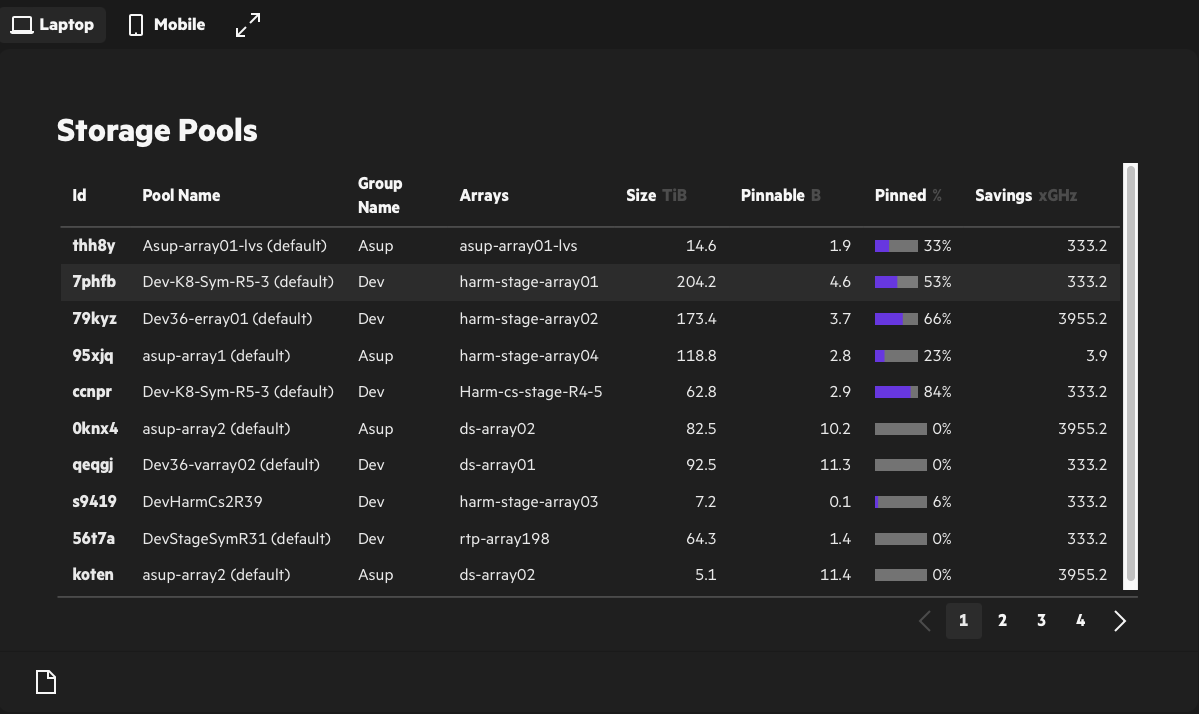Select row id 0knx4
This screenshot has width=1199, height=714.
95,428
